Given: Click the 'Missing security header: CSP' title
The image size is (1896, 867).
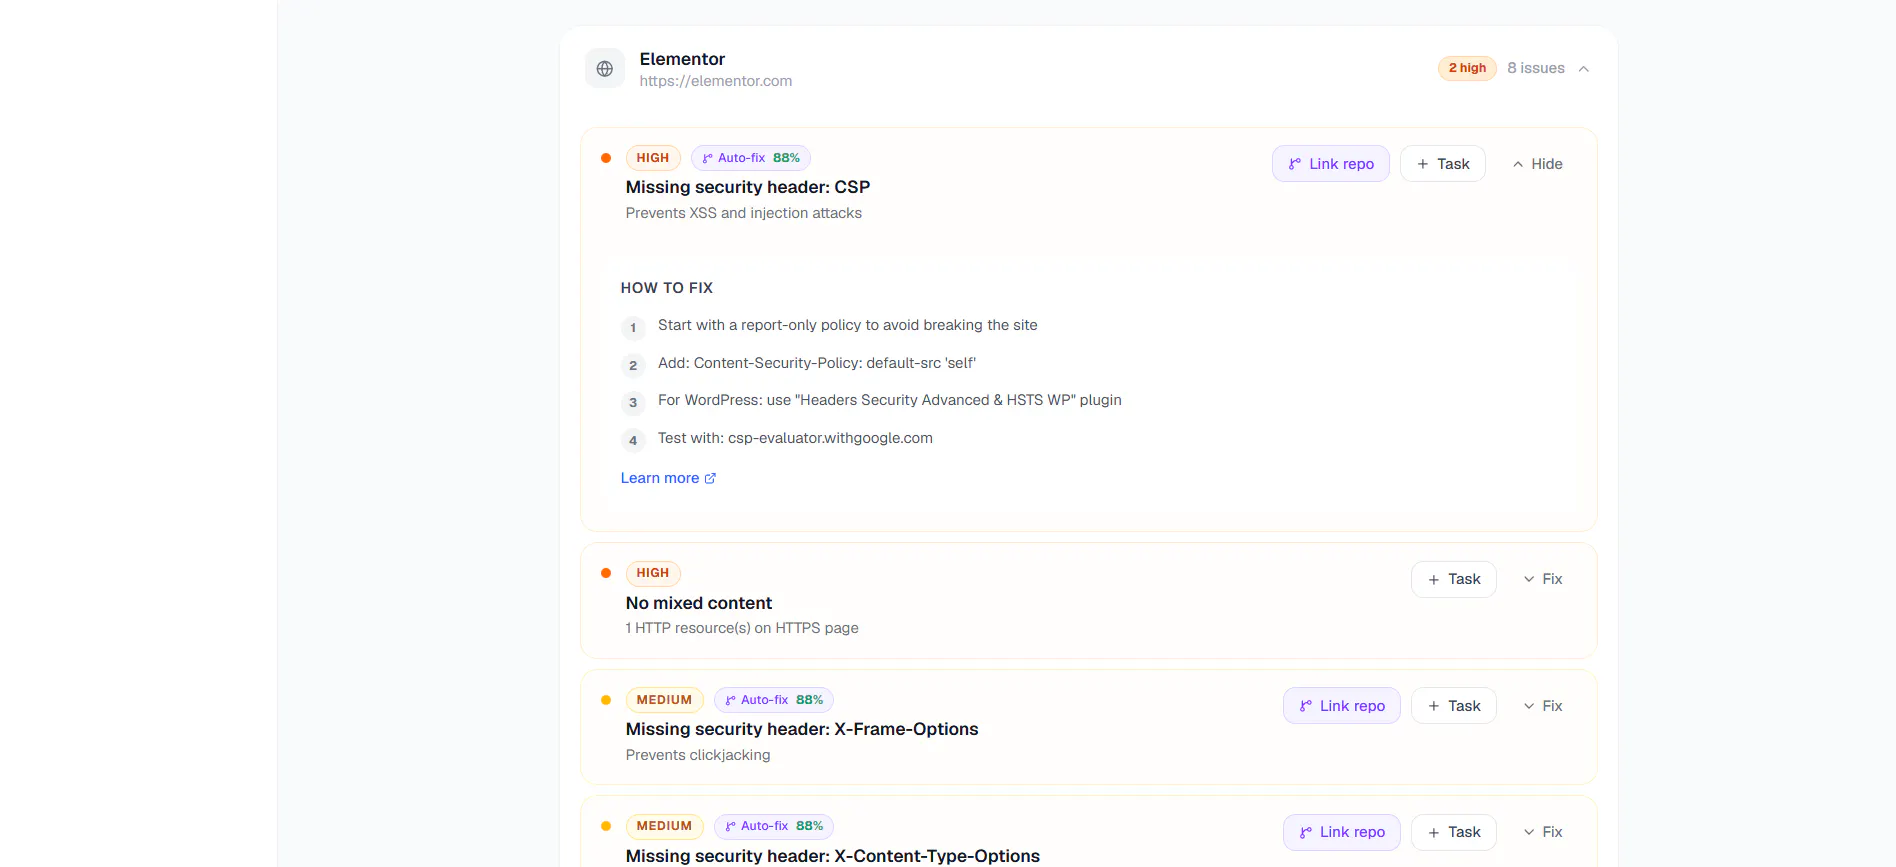Looking at the screenshot, I should pos(748,187).
